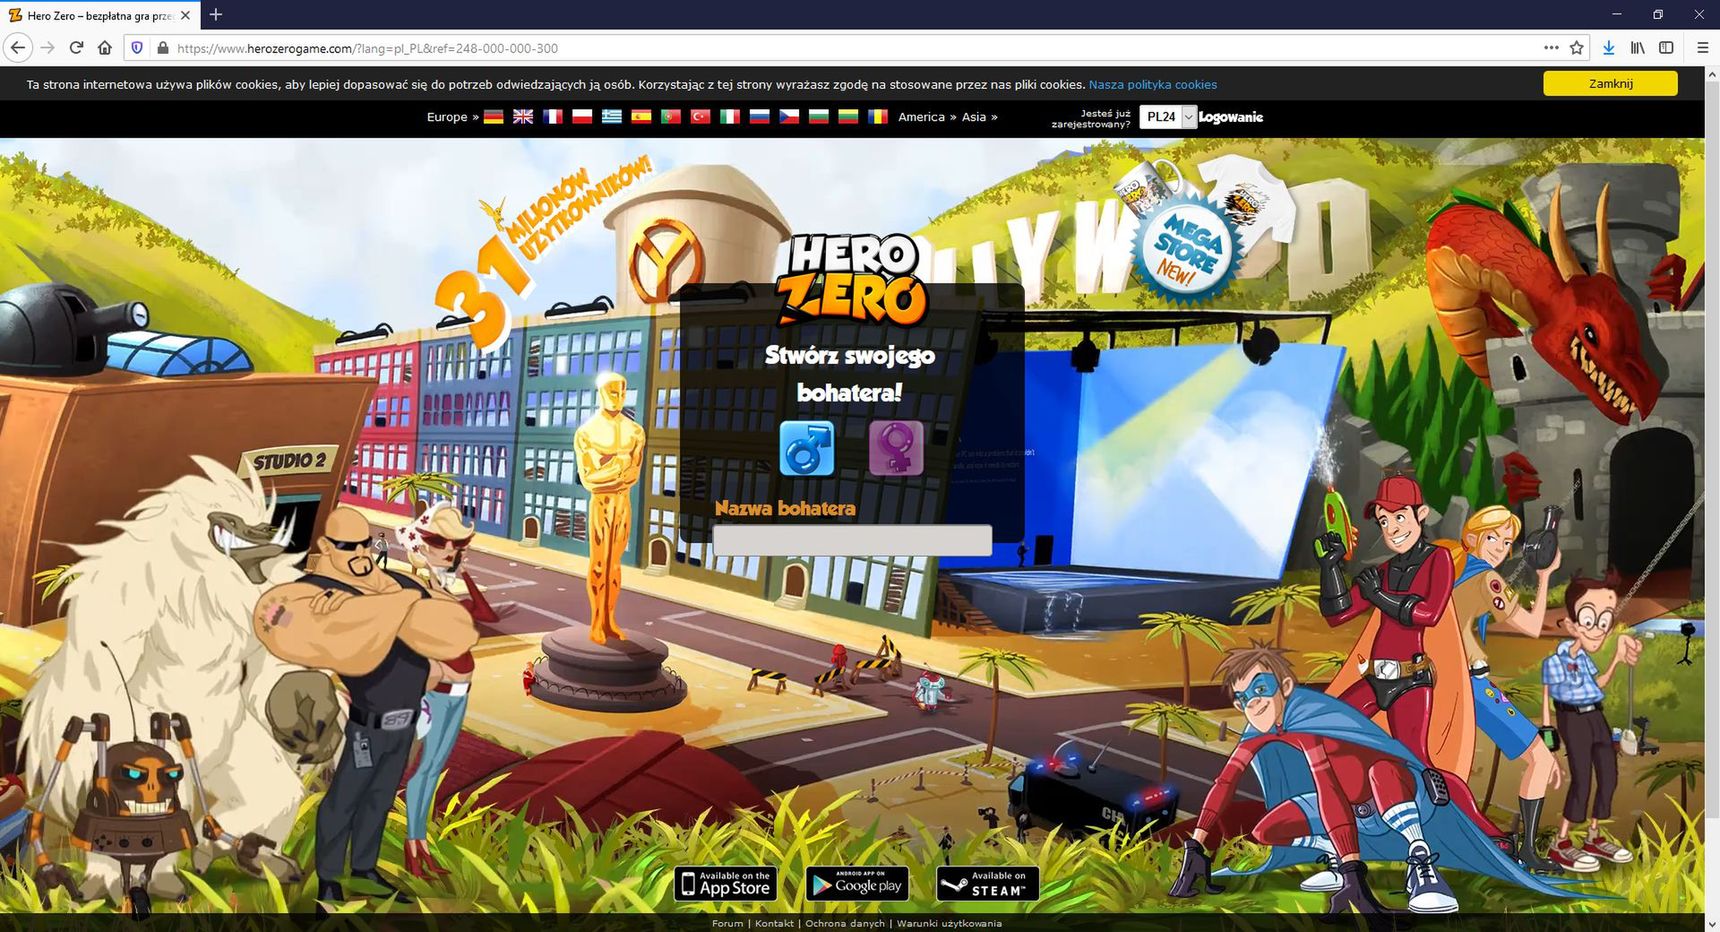Open the Kontakt footer link
This screenshot has height=932, width=1720.
pos(774,923)
